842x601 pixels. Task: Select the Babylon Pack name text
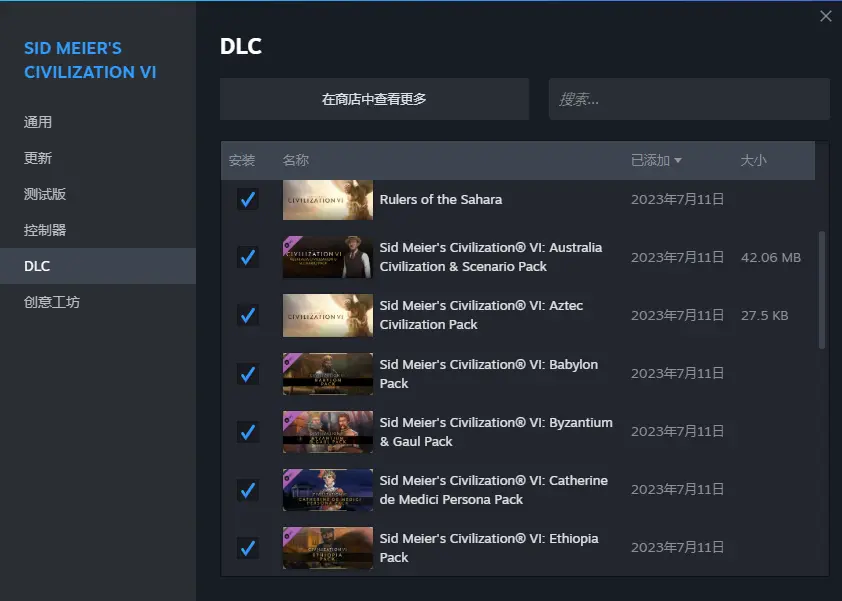(489, 374)
